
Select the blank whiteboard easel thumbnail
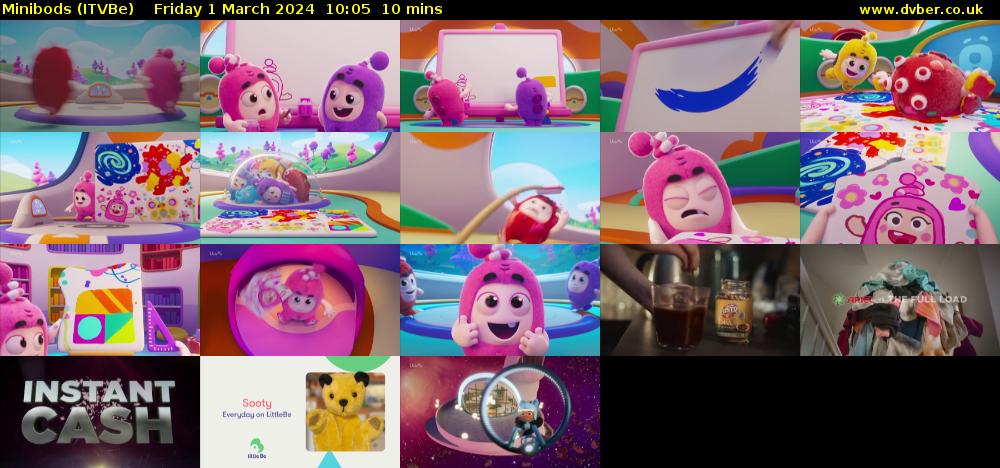pos(500,75)
